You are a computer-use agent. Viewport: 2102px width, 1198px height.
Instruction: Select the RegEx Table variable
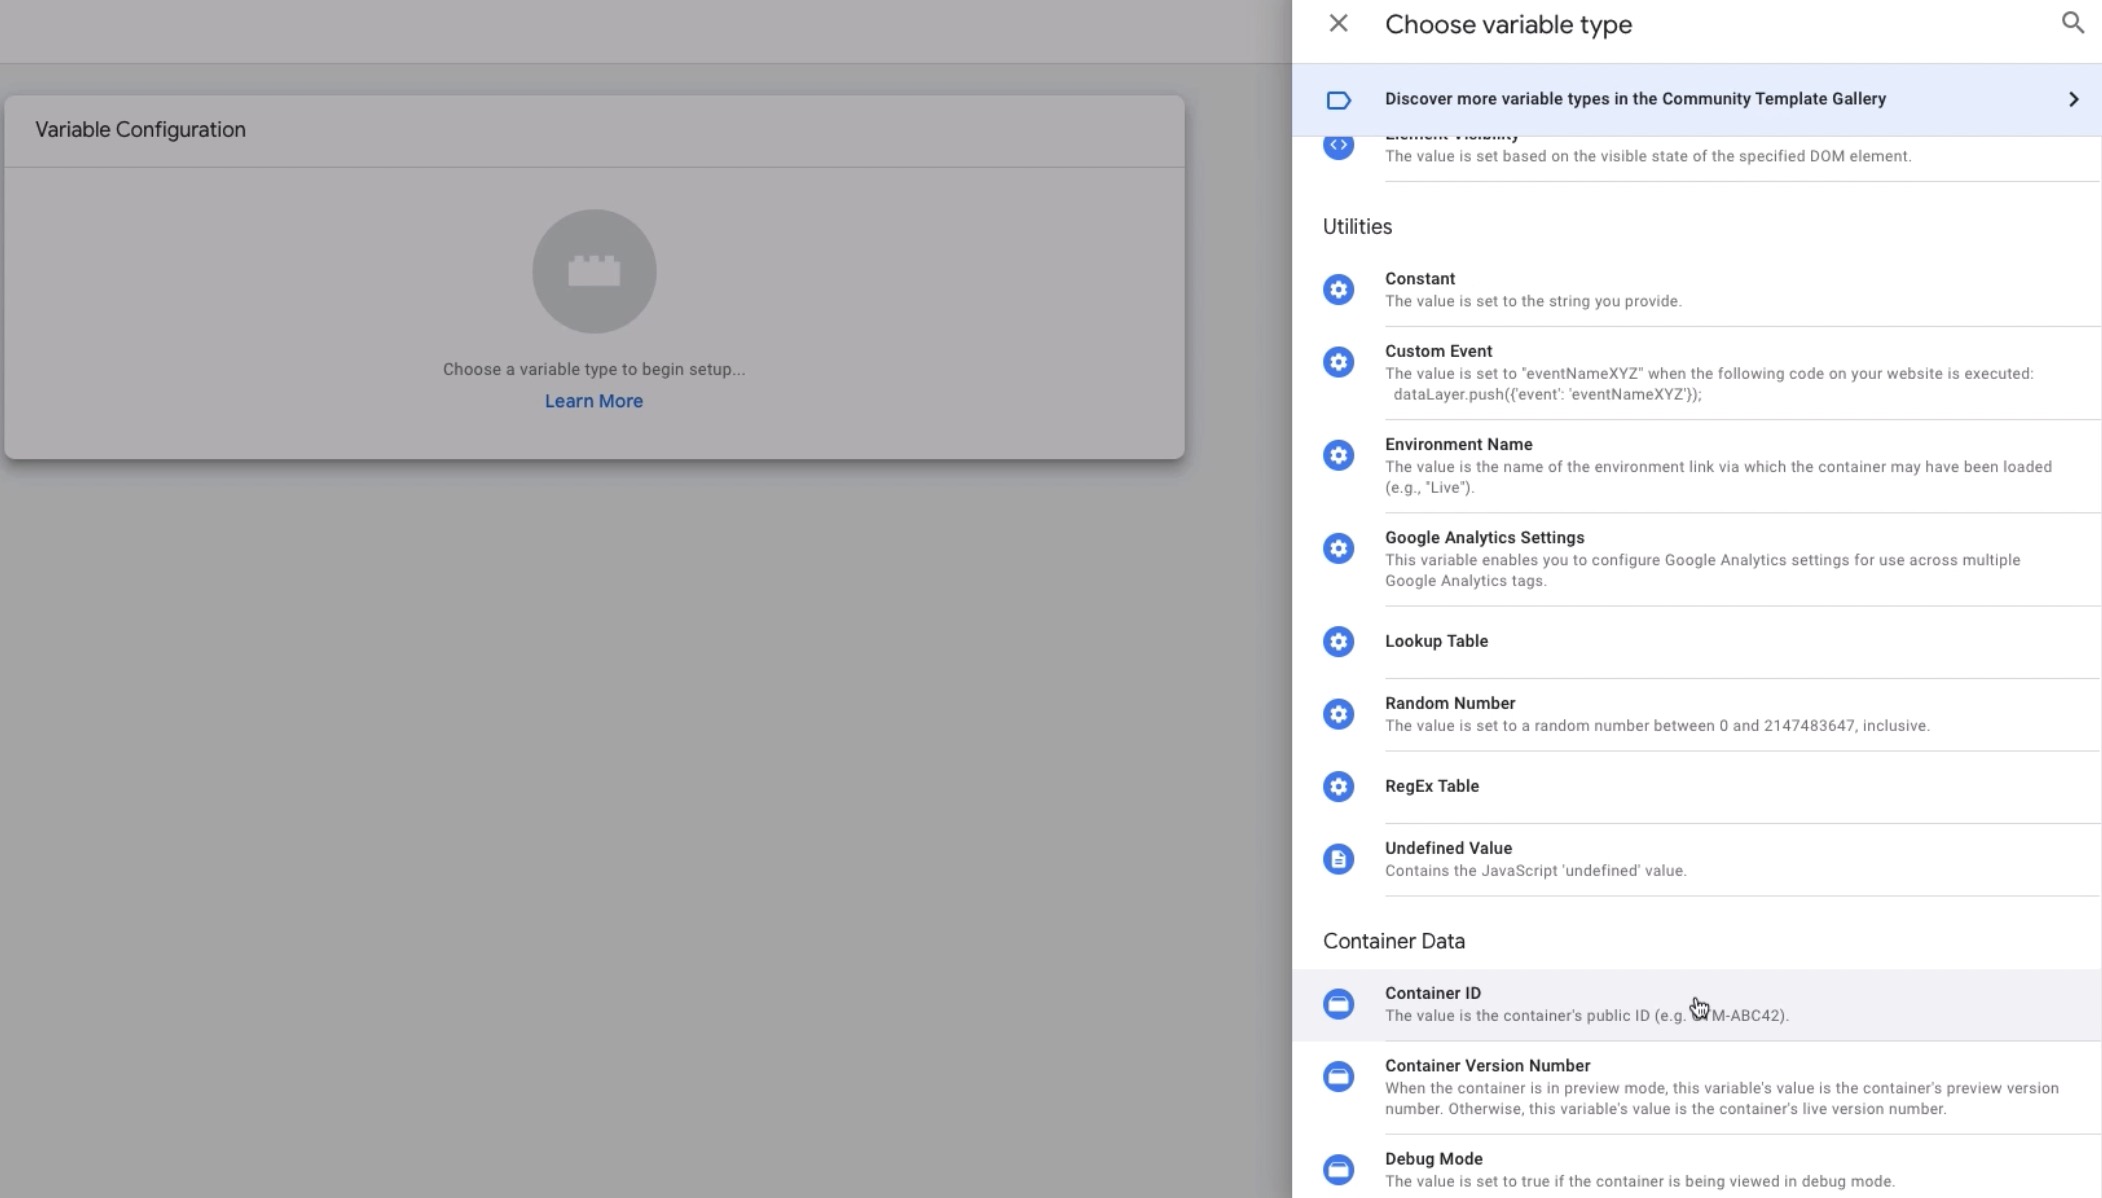point(1431,786)
